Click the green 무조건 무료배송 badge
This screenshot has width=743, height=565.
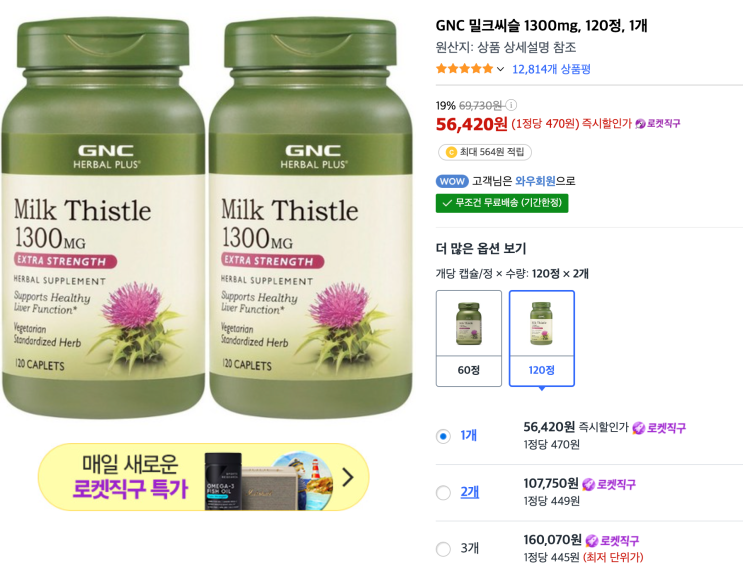(502, 203)
